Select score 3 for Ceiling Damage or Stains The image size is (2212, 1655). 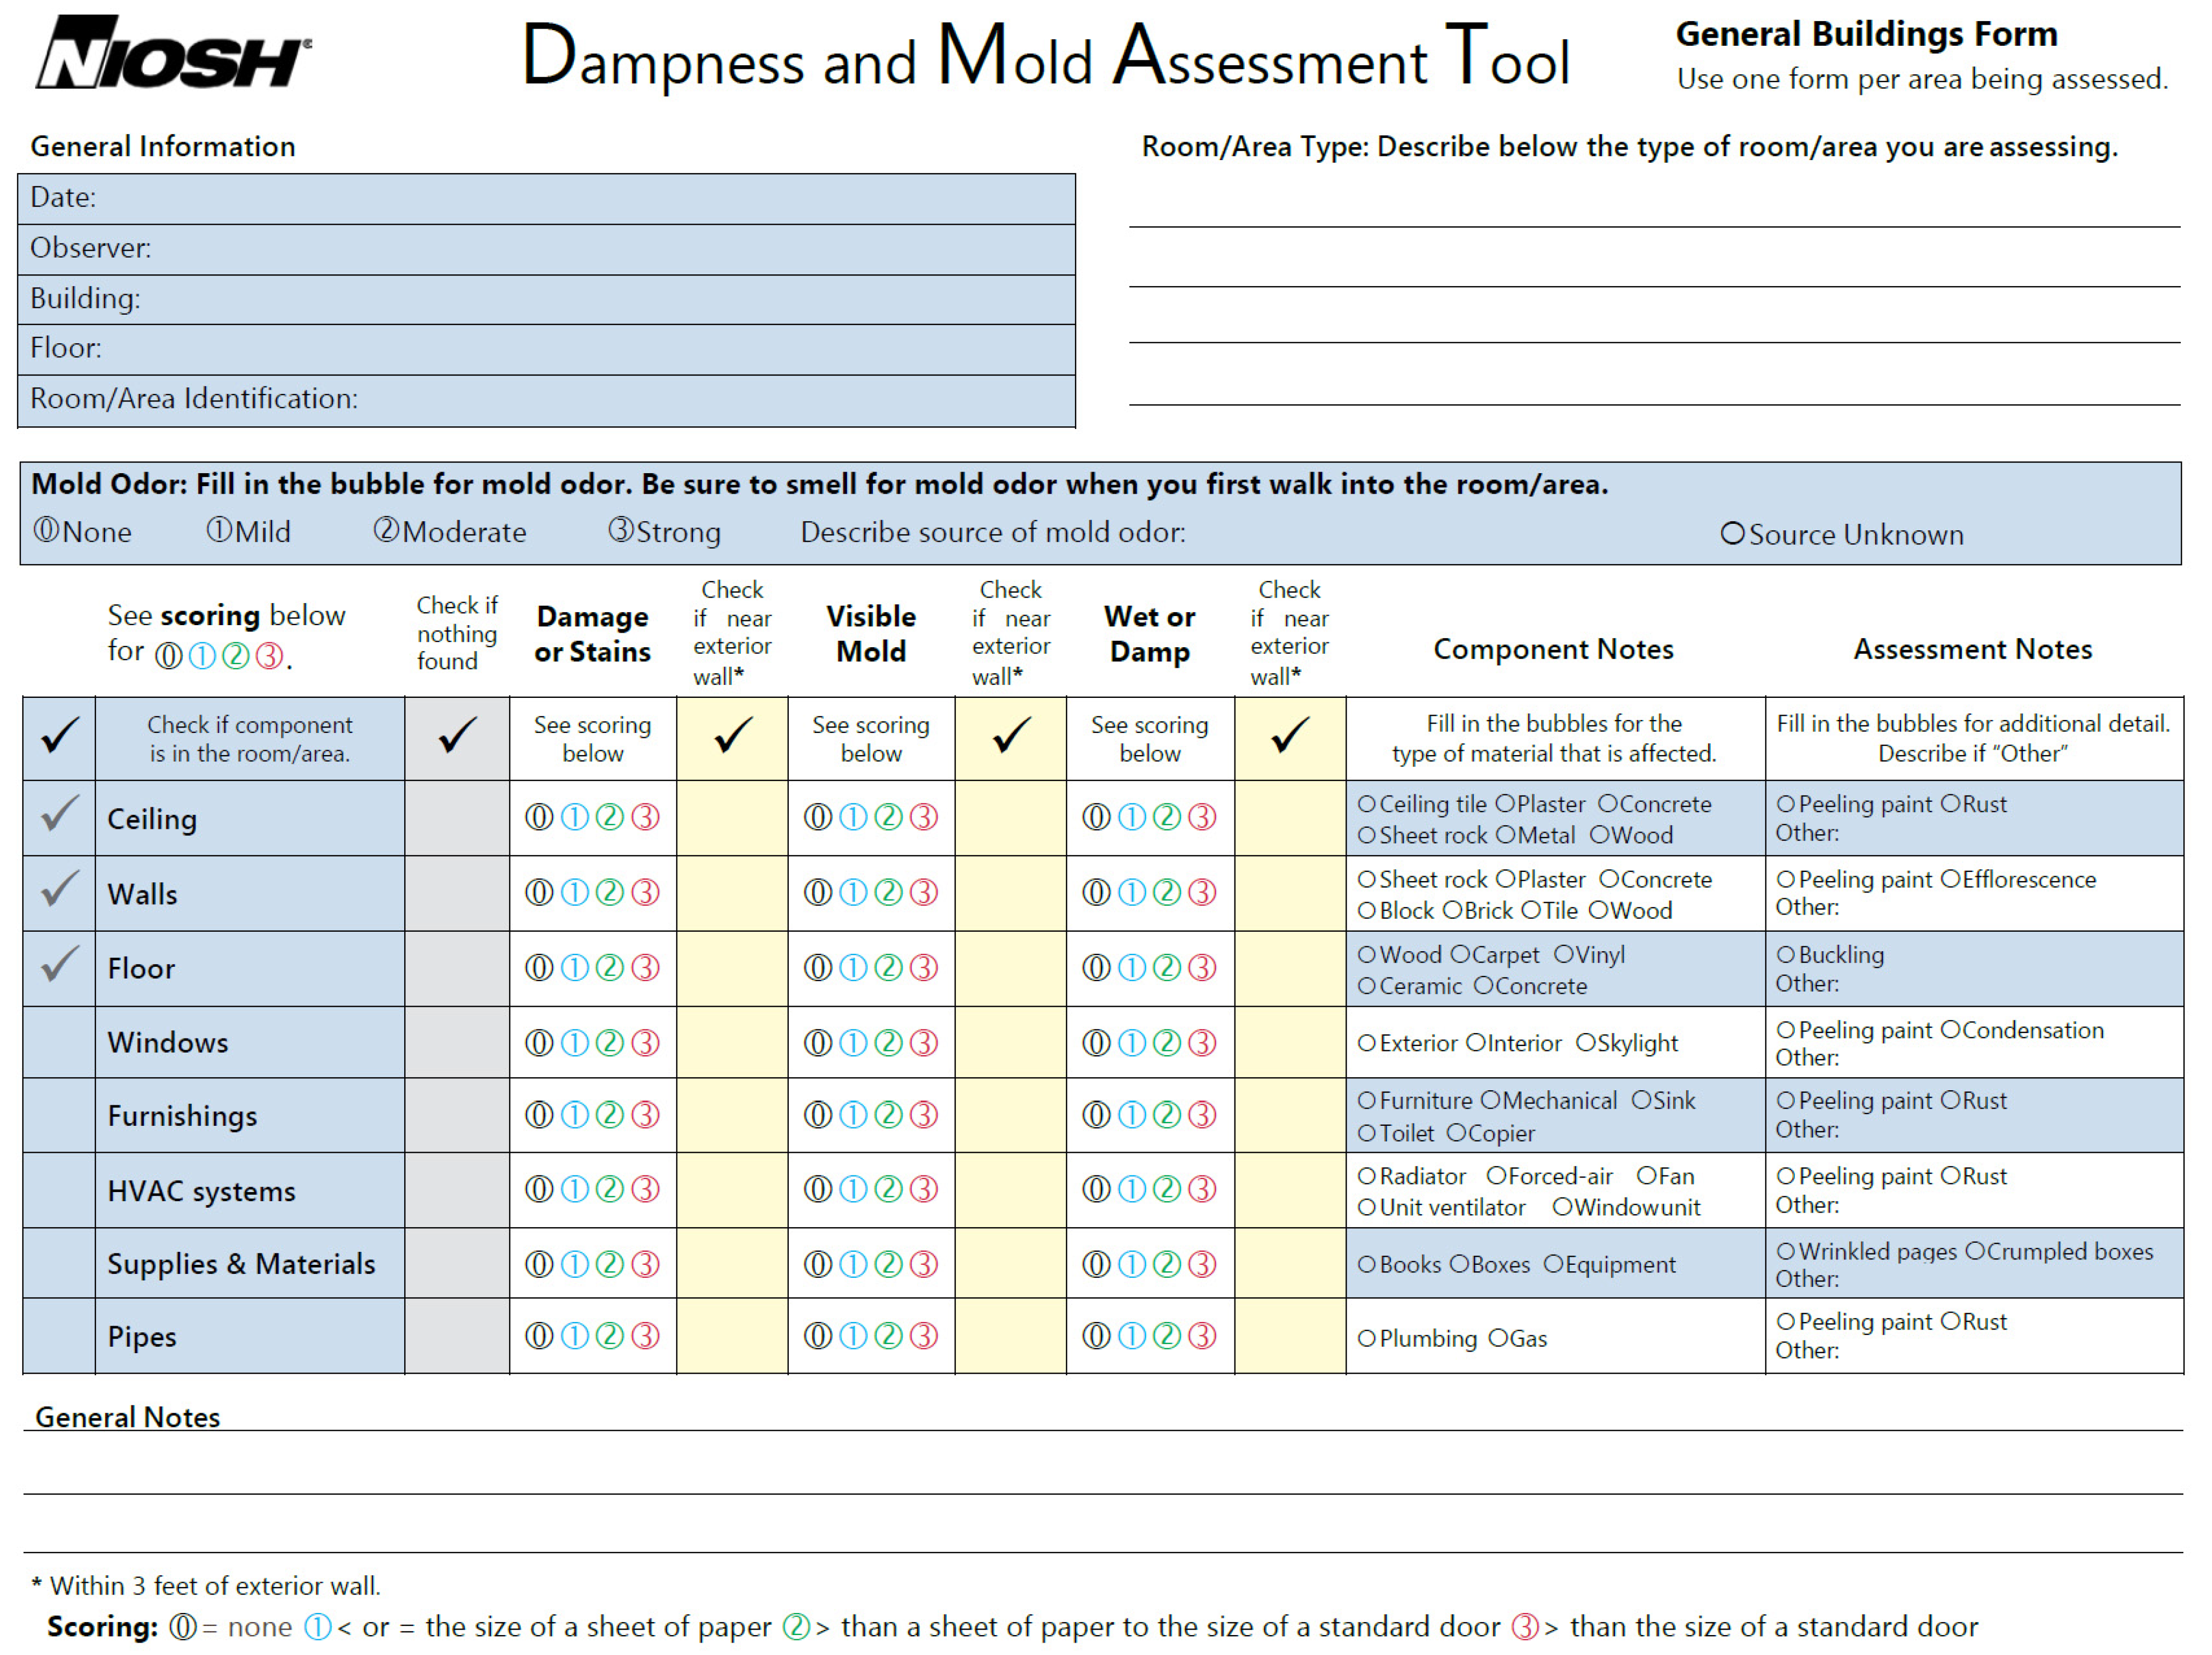(x=646, y=817)
